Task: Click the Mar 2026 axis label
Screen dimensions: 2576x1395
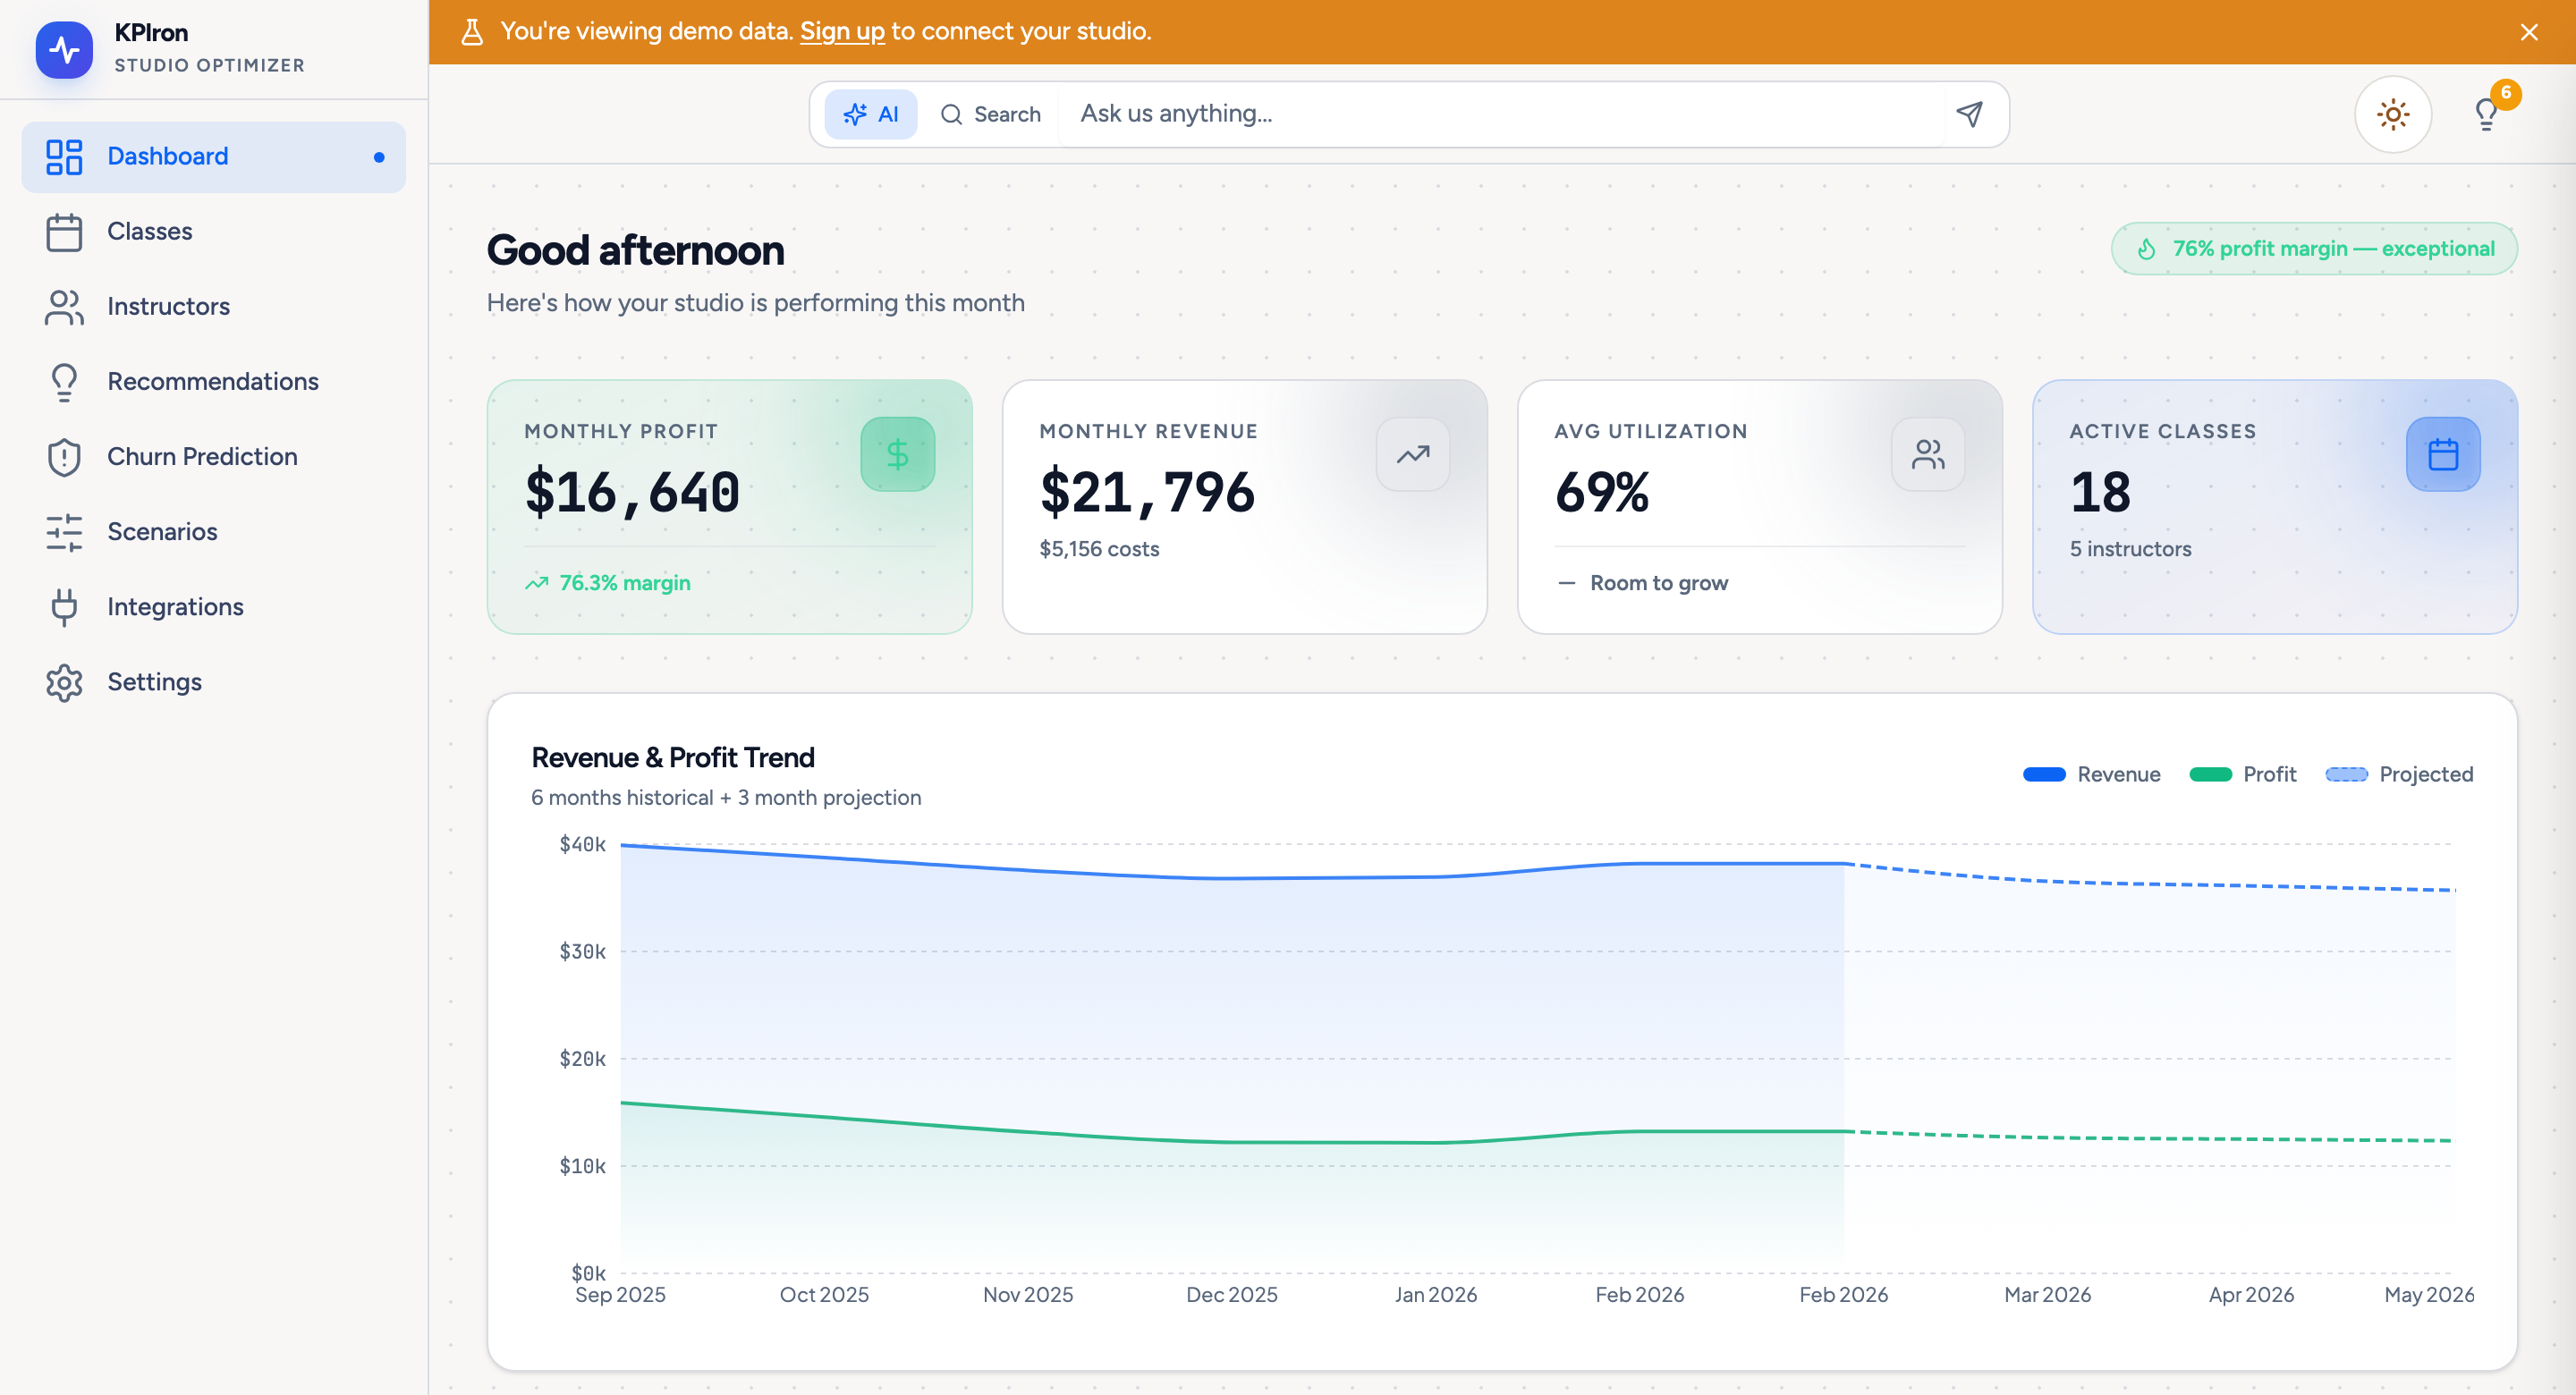Action: pos(2047,1295)
